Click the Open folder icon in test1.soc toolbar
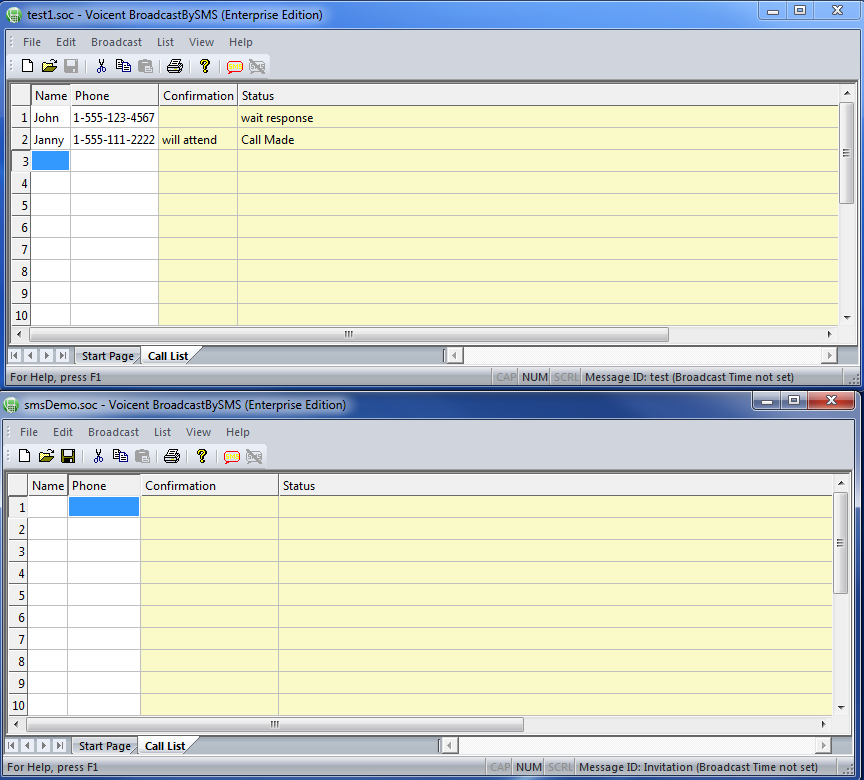 (49, 66)
